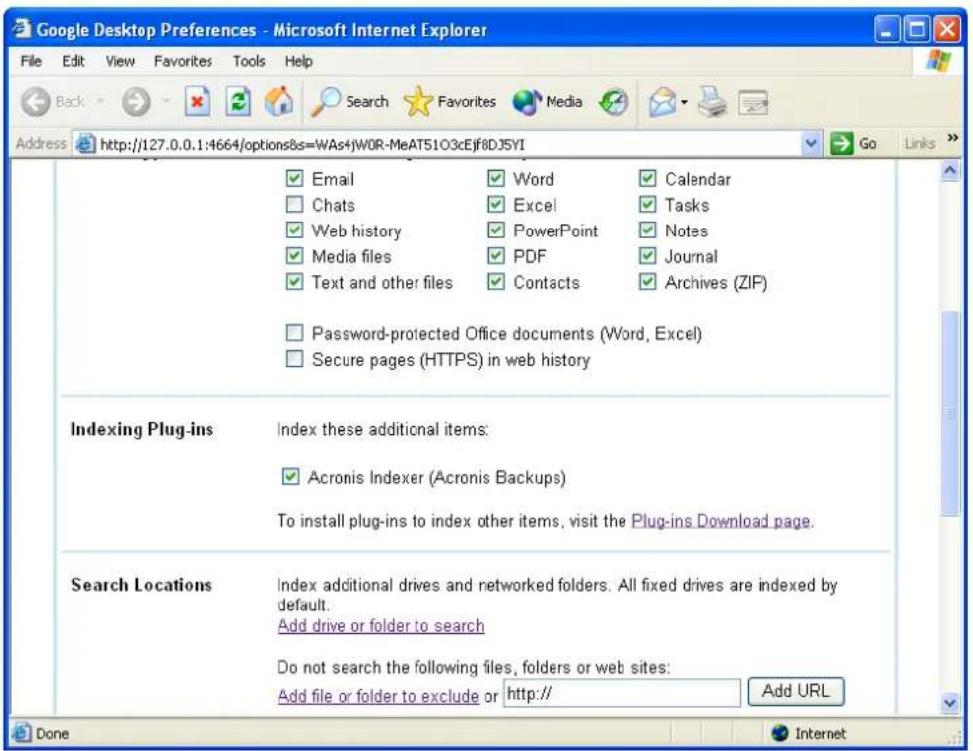Image resolution: width=973 pixels, height=751 pixels.
Task: Click green Go arrow button
Action: coord(841,144)
